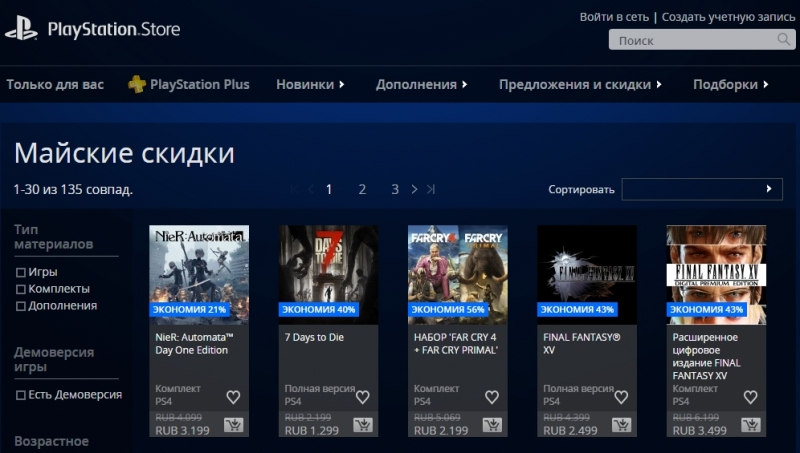
Task: Go to previous page arrow
Action: pyautogui.click(x=310, y=189)
